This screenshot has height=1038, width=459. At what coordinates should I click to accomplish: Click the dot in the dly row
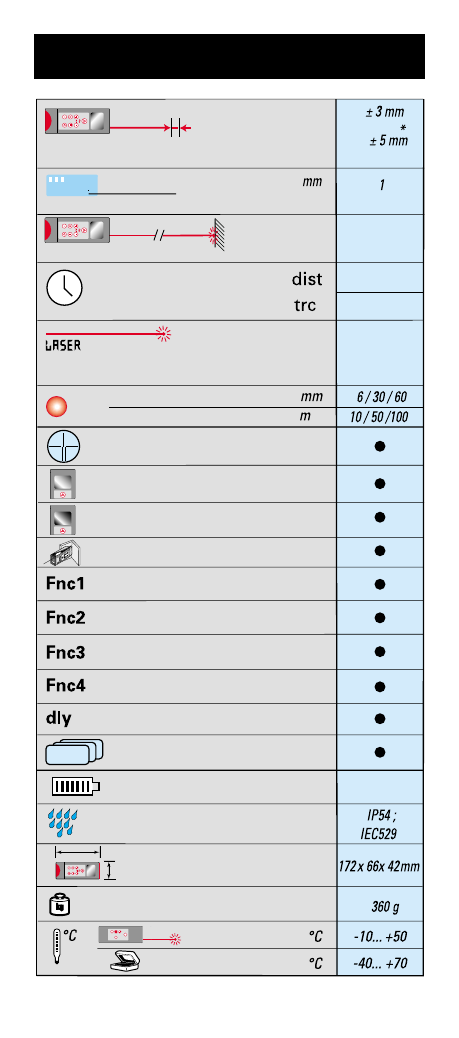pyautogui.click(x=380, y=718)
